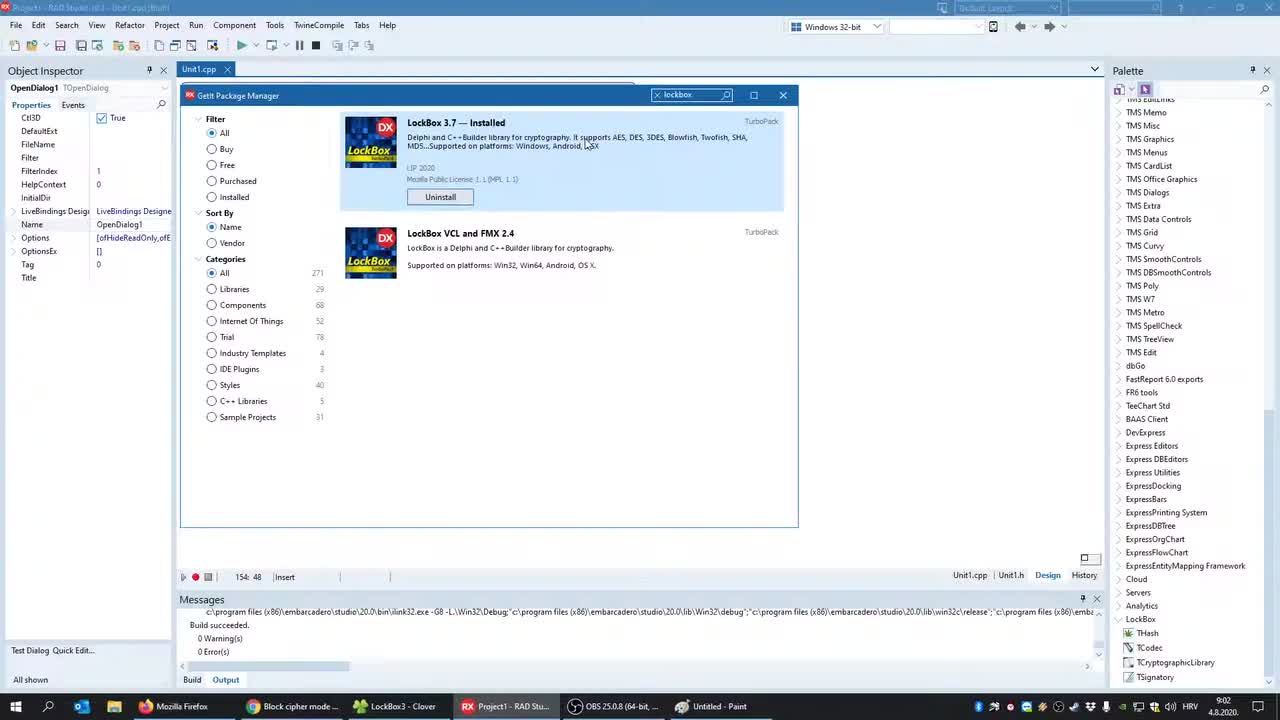Click the LockBox 3.7 package thumbnail
Viewport: 1280px width, 720px height.
371,142
